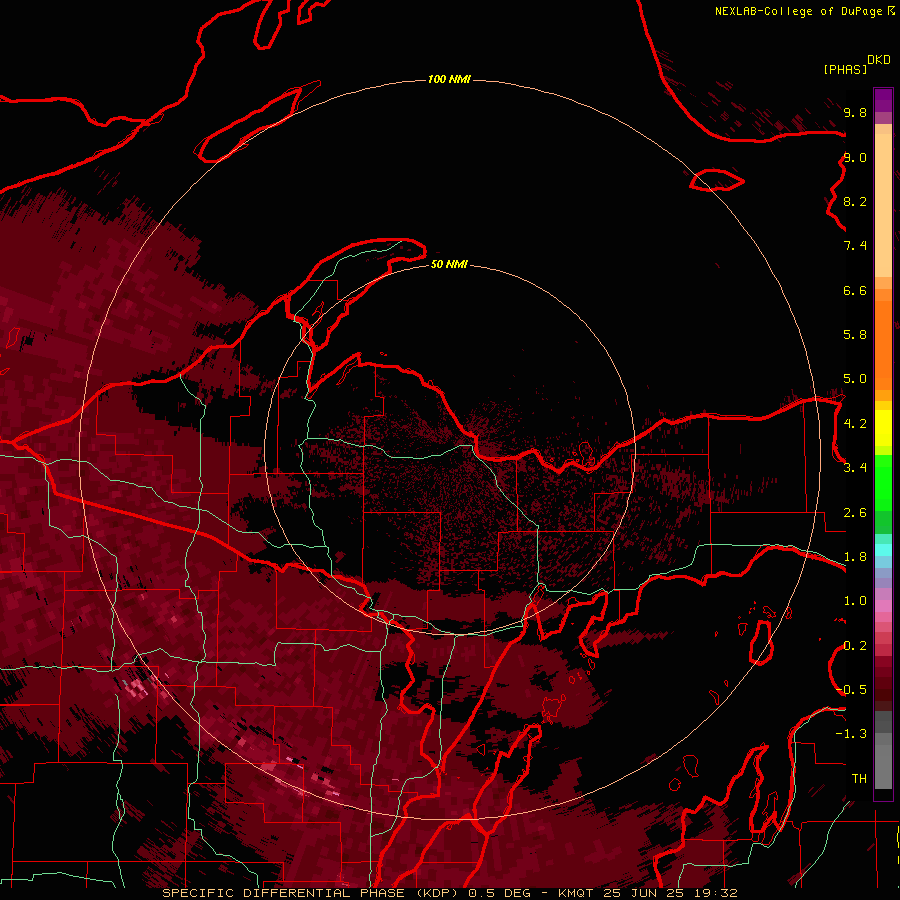Pick the bright yellow band of the color bar
The image size is (900, 900).
pyautogui.click(x=883, y=428)
